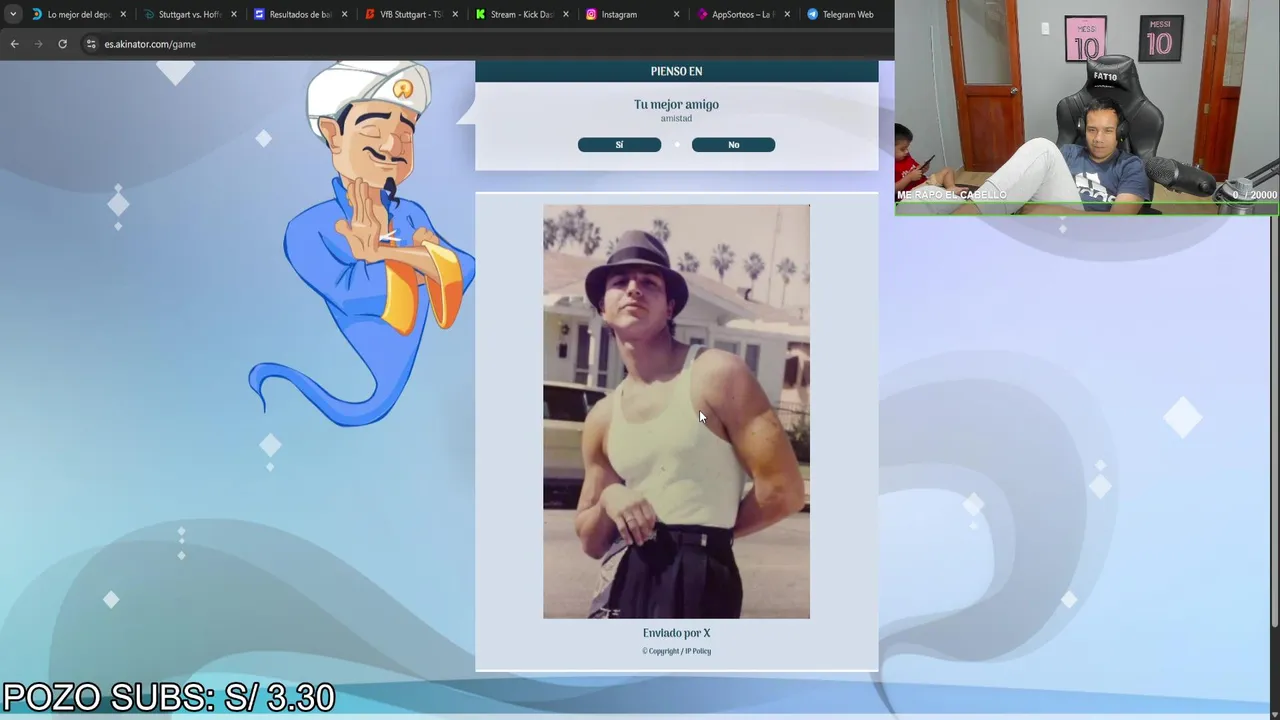Click the 'amistad' description text
The image size is (1280, 720).
pyautogui.click(x=676, y=119)
